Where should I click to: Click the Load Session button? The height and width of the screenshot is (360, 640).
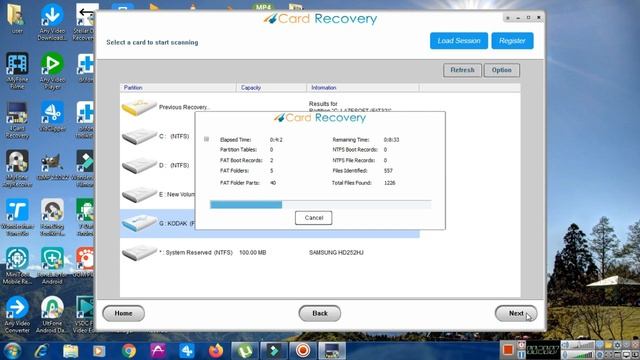459,41
